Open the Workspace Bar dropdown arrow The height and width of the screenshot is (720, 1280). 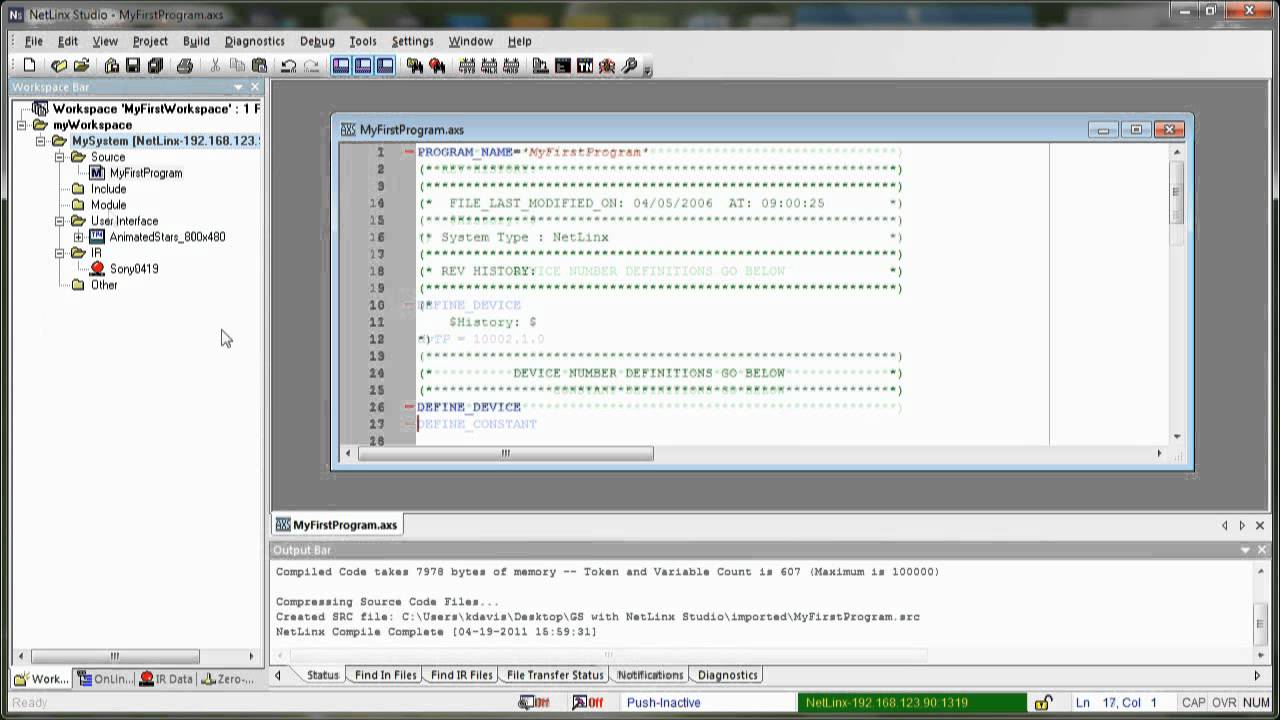[x=238, y=87]
